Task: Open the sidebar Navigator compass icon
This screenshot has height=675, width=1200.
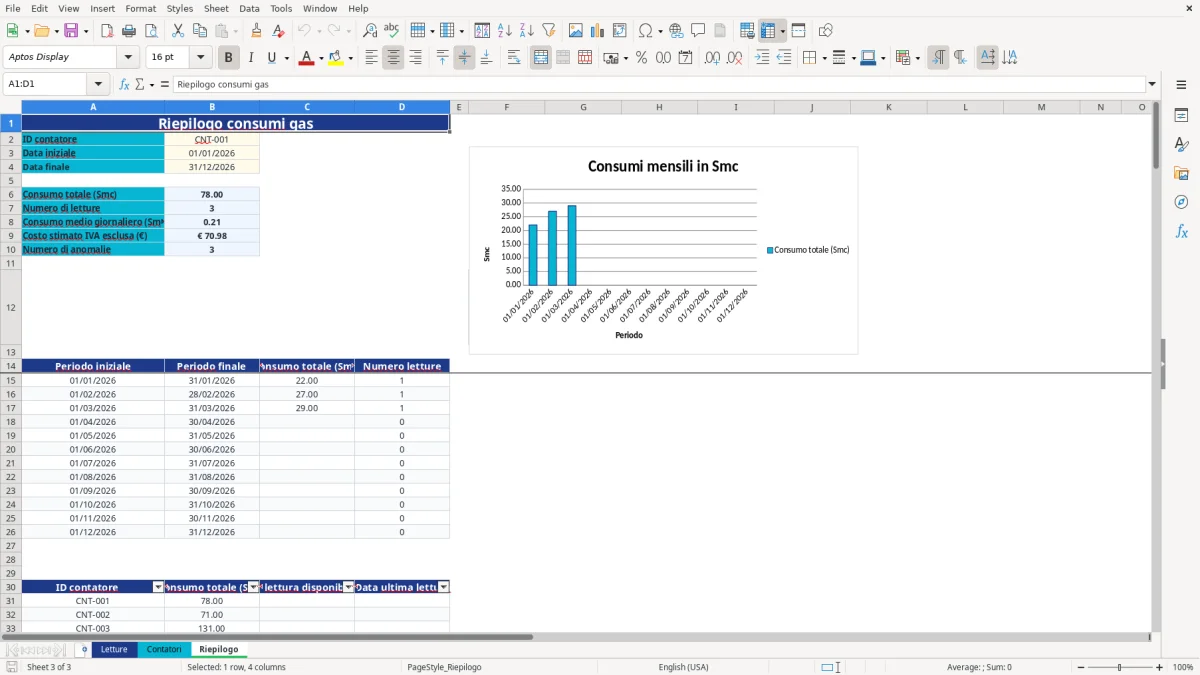Action: (1181, 202)
